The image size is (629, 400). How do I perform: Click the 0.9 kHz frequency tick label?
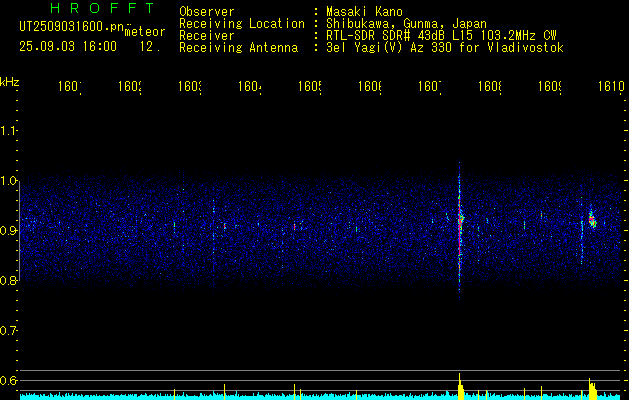(x=8, y=231)
